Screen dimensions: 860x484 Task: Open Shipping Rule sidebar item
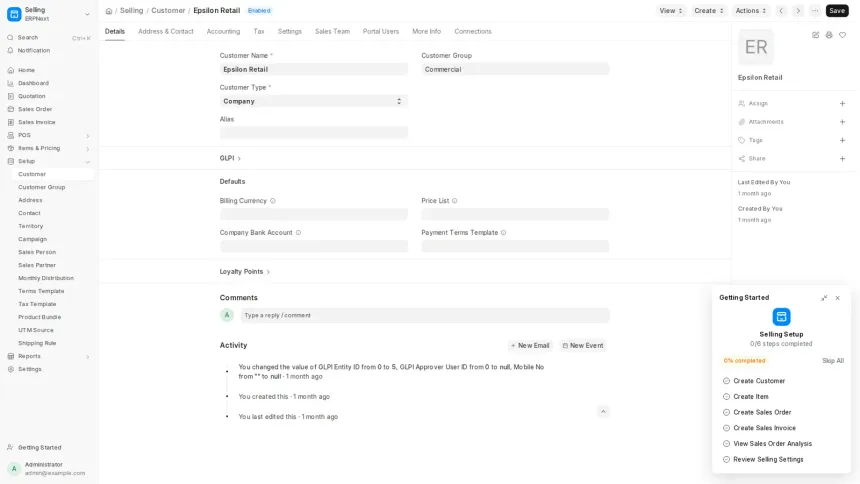37,344
